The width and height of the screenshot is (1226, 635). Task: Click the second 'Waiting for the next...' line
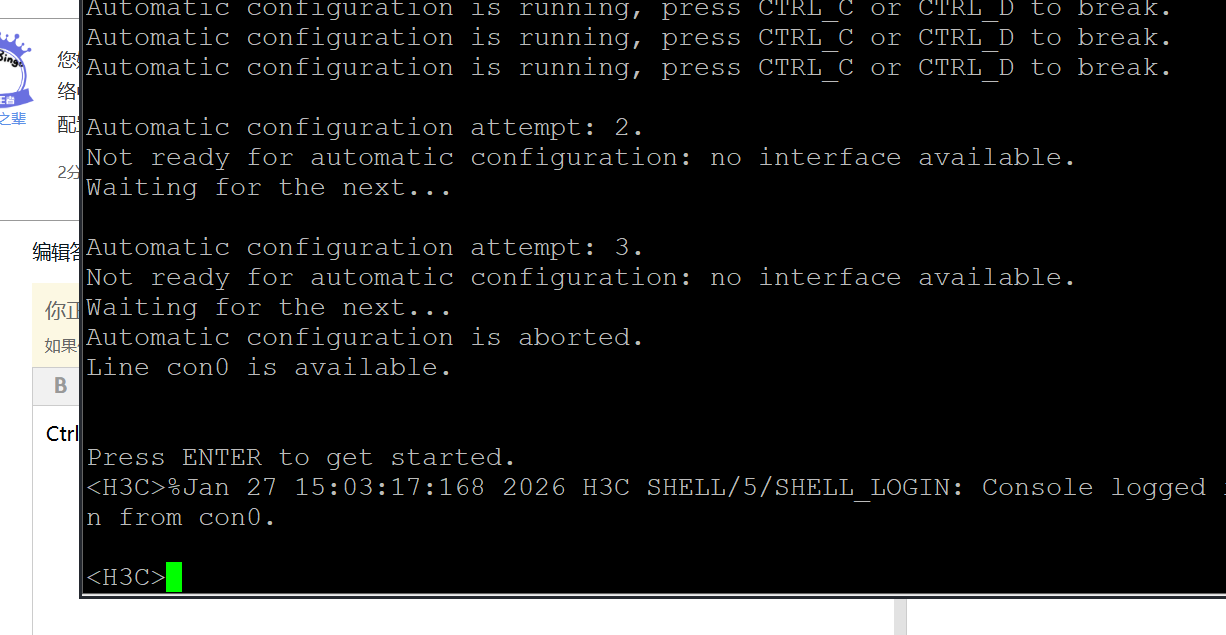pos(269,308)
